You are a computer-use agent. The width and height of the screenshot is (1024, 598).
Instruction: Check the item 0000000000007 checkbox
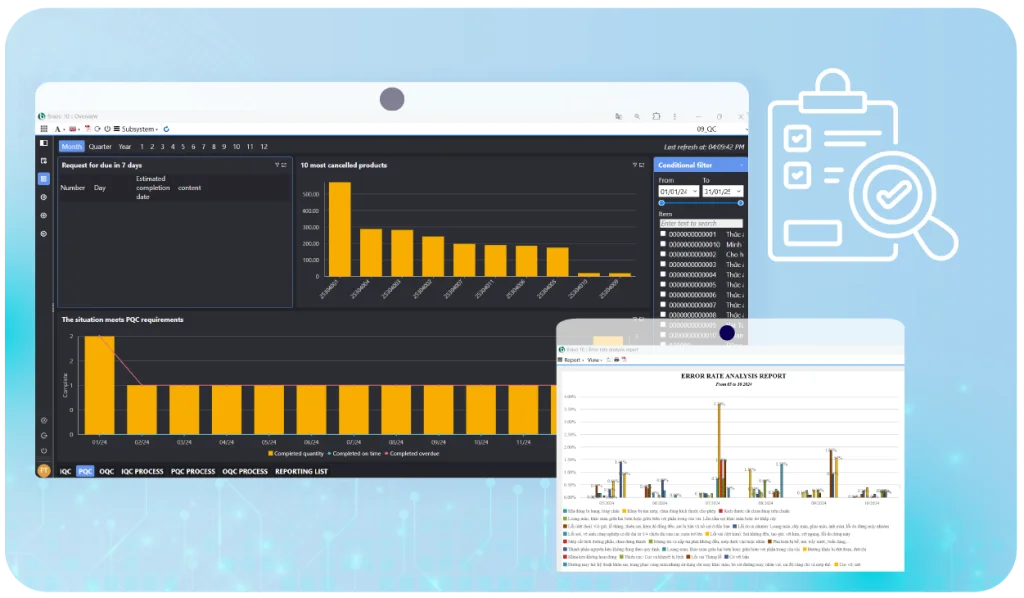(663, 305)
